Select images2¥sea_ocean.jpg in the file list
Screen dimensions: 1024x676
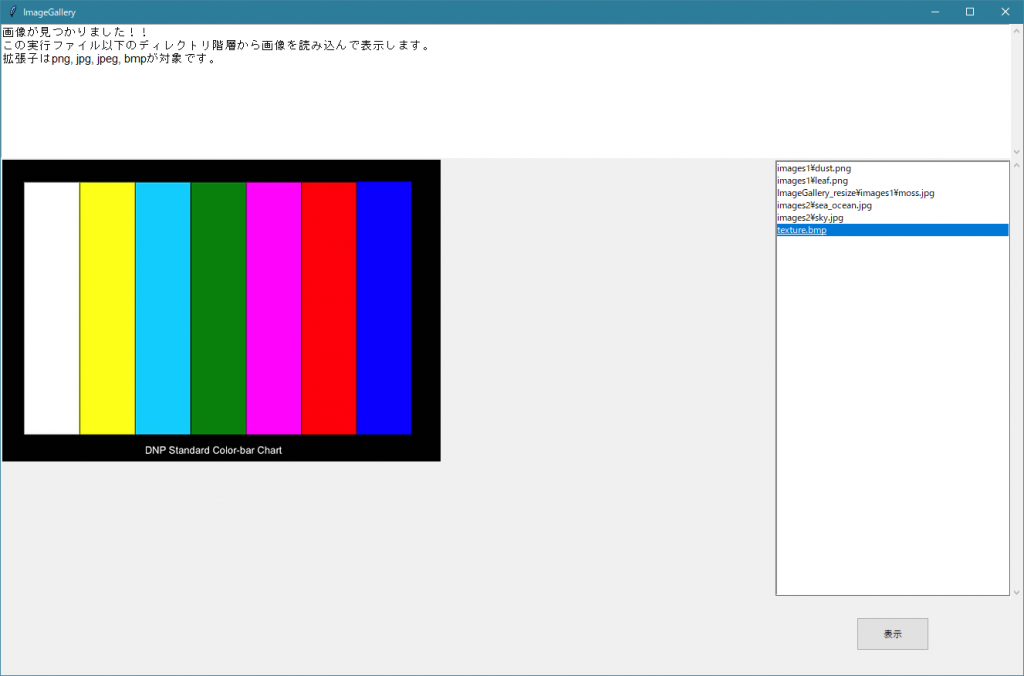click(892, 206)
